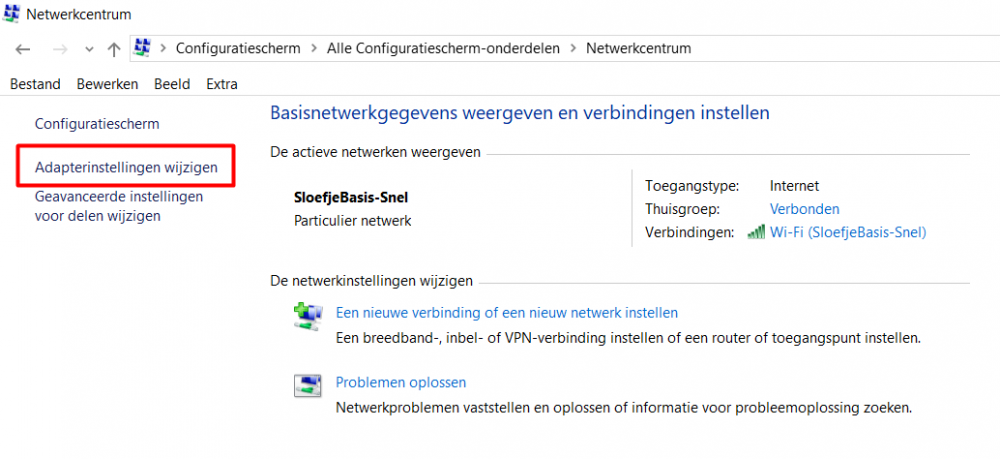Expand chevron after Configuratiescherm breadcrumb

313,48
